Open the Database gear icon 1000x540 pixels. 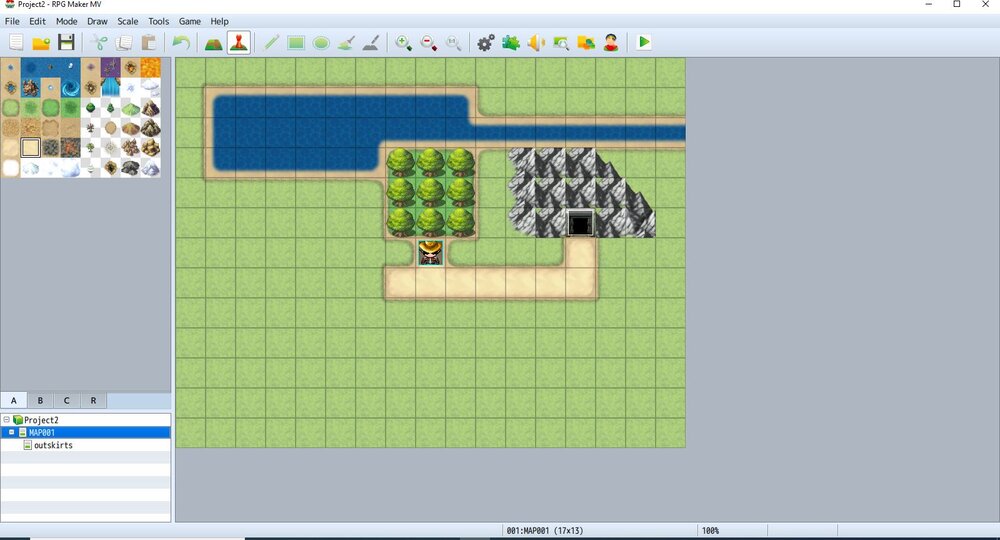(x=486, y=43)
